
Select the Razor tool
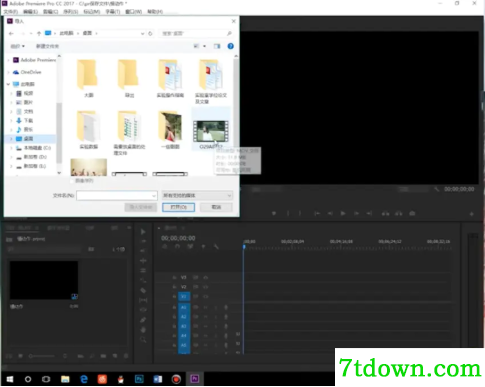[x=143, y=290]
